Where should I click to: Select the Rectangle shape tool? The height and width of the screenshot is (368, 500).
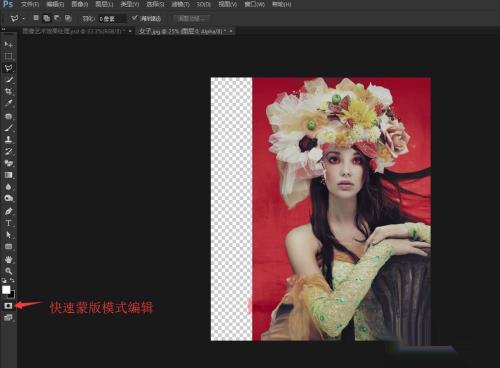click(x=8, y=247)
